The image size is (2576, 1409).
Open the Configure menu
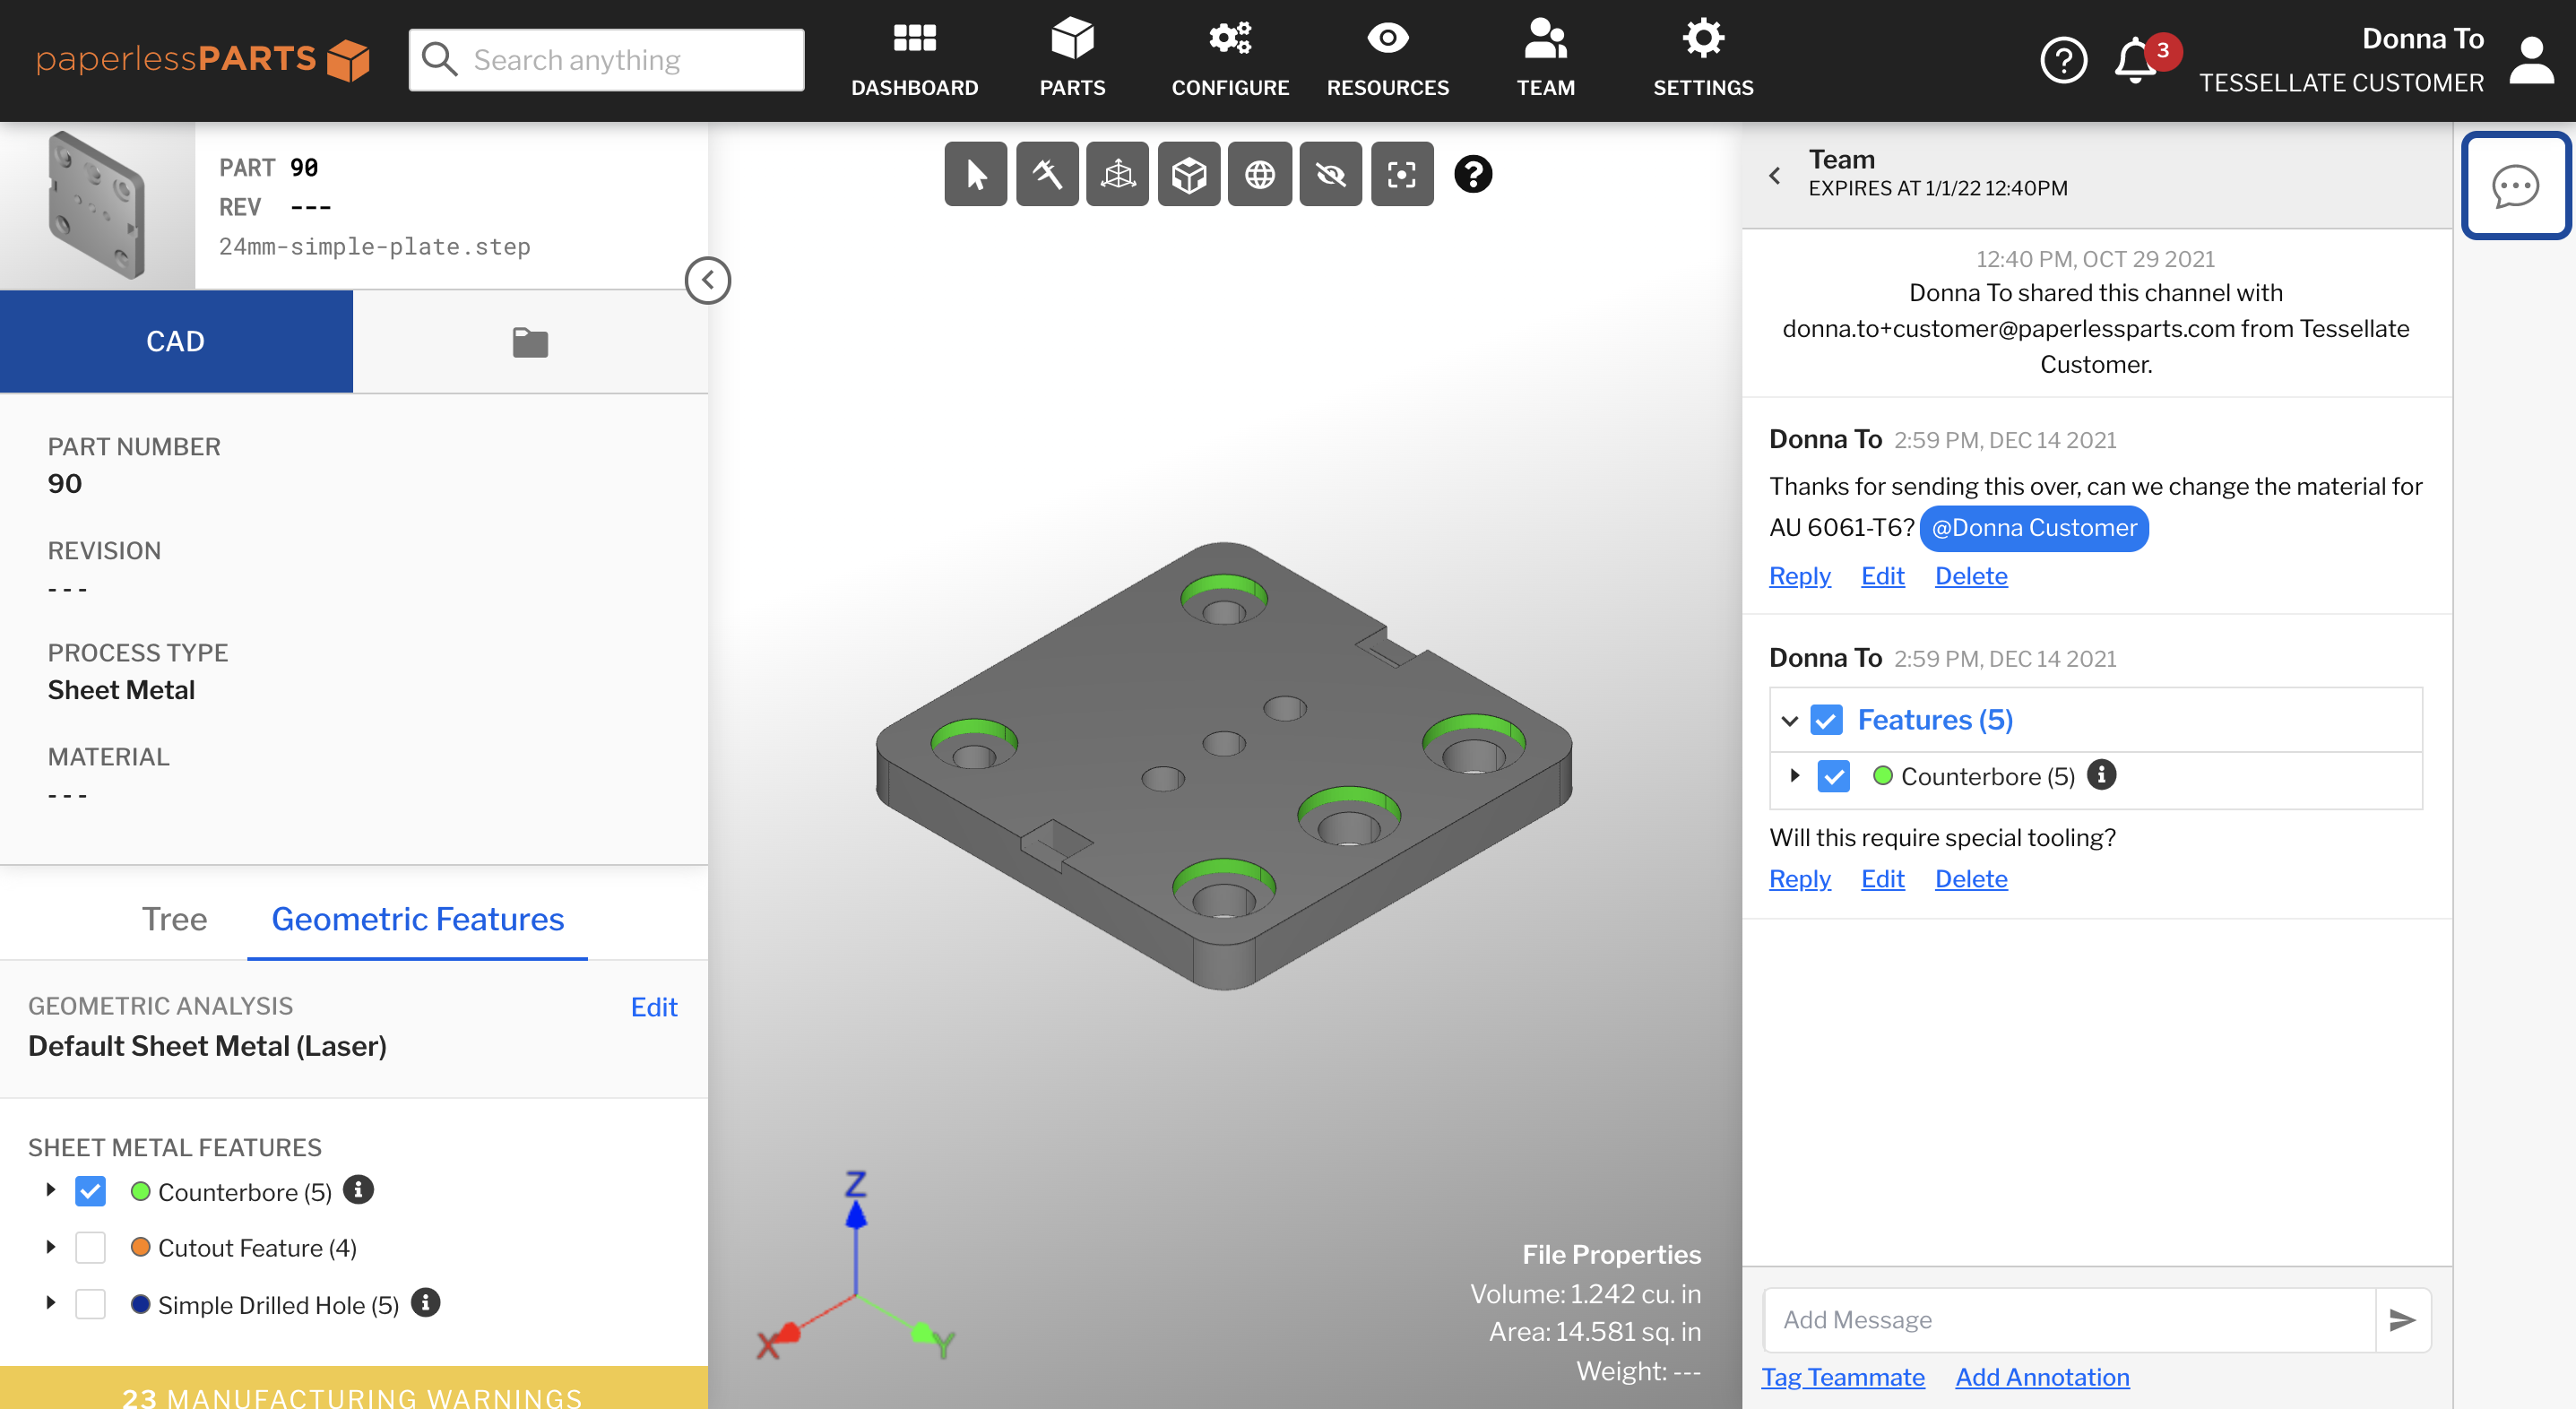pos(1230,60)
